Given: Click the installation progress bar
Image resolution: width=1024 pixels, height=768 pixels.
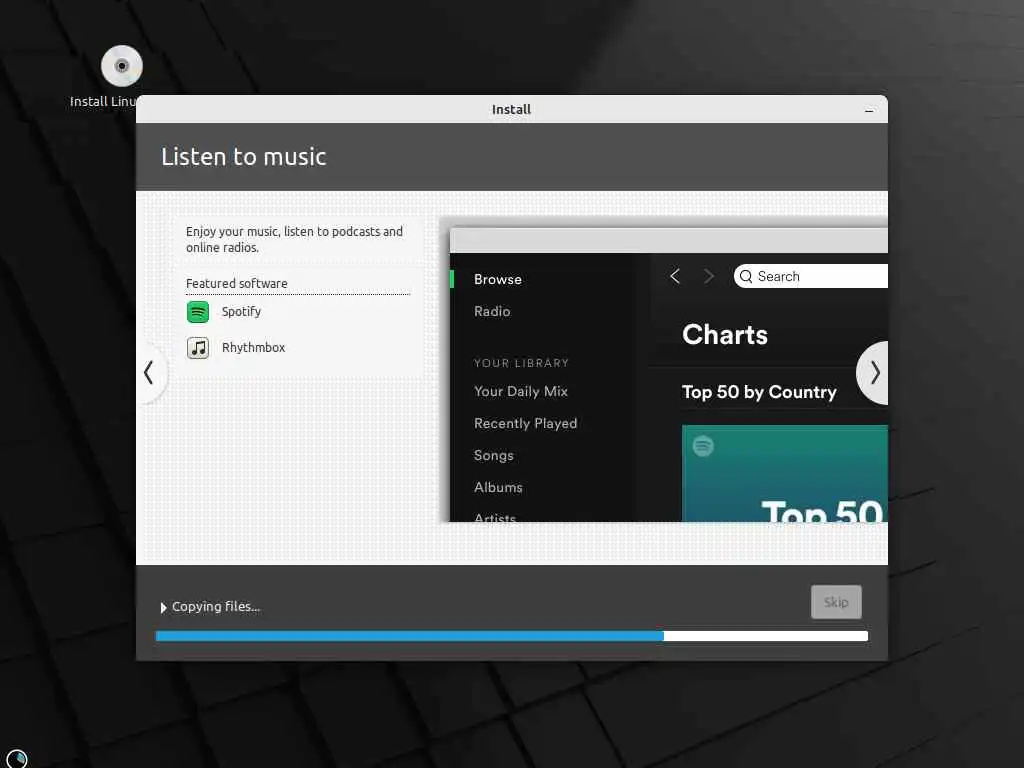Looking at the screenshot, I should click(x=511, y=636).
